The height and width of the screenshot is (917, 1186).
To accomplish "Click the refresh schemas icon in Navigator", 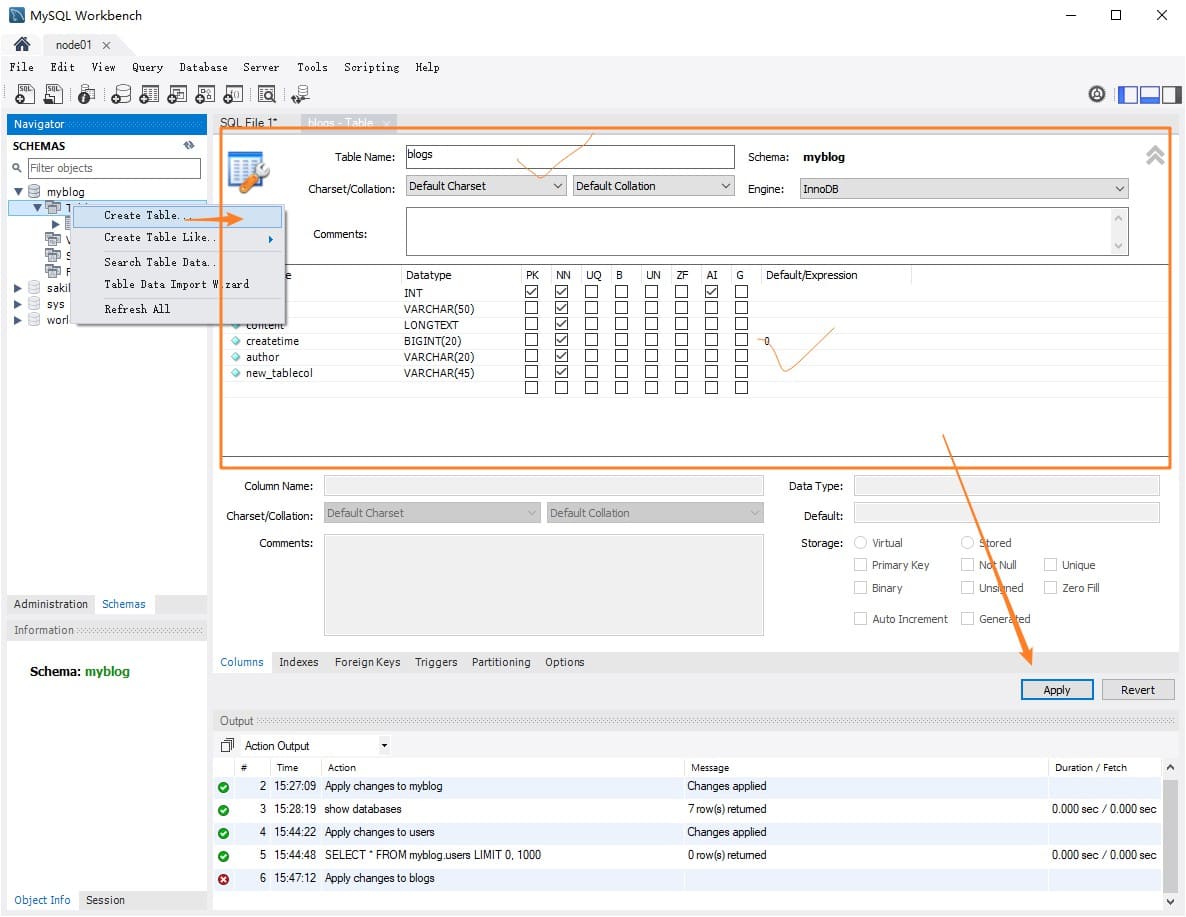I will pyautogui.click(x=189, y=146).
